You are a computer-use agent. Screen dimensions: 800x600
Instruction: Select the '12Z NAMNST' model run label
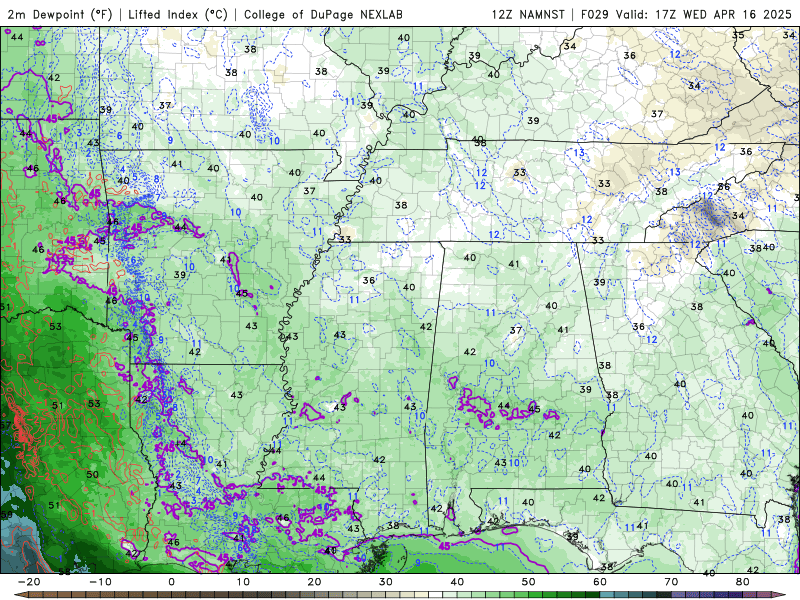tap(528, 14)
